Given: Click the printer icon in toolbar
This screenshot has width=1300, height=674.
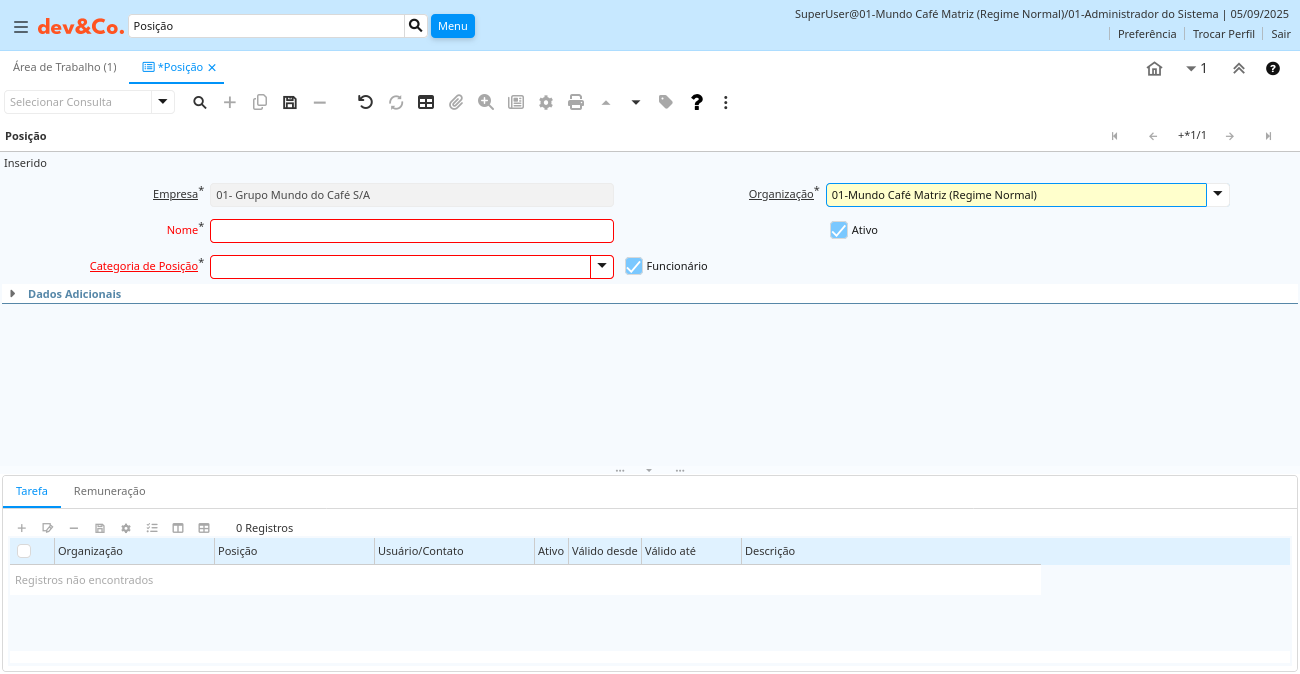Looking at the screenshot, I should click(x=576, y=102).
